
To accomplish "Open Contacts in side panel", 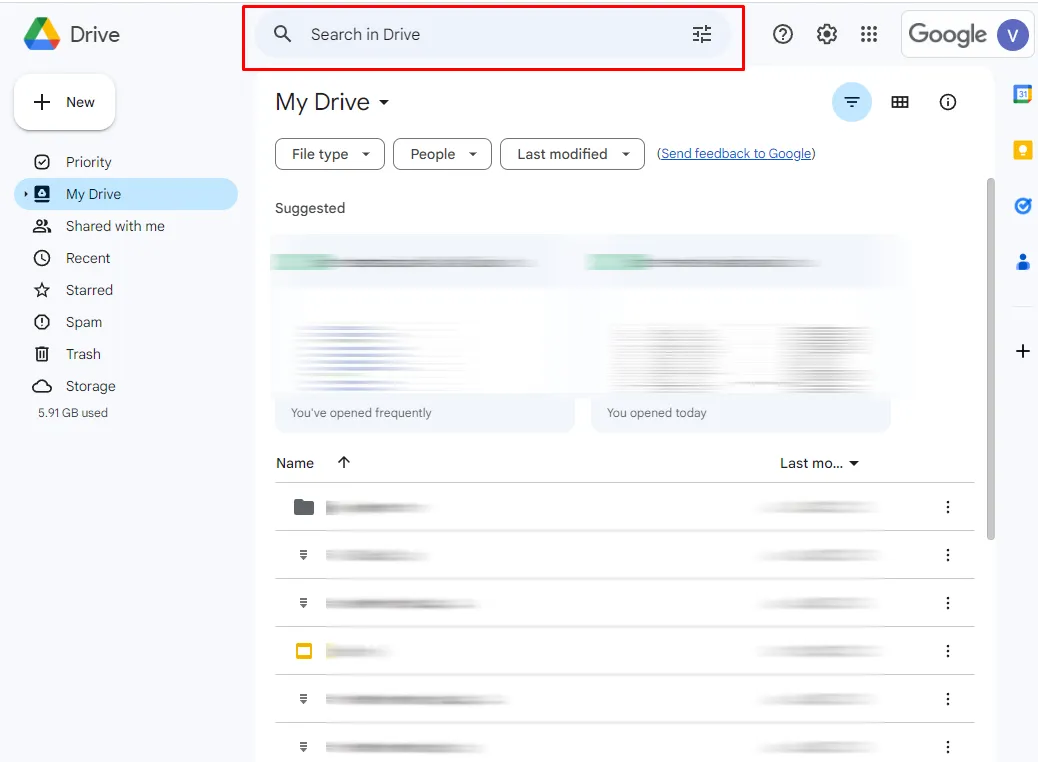I will point(1022,262).
